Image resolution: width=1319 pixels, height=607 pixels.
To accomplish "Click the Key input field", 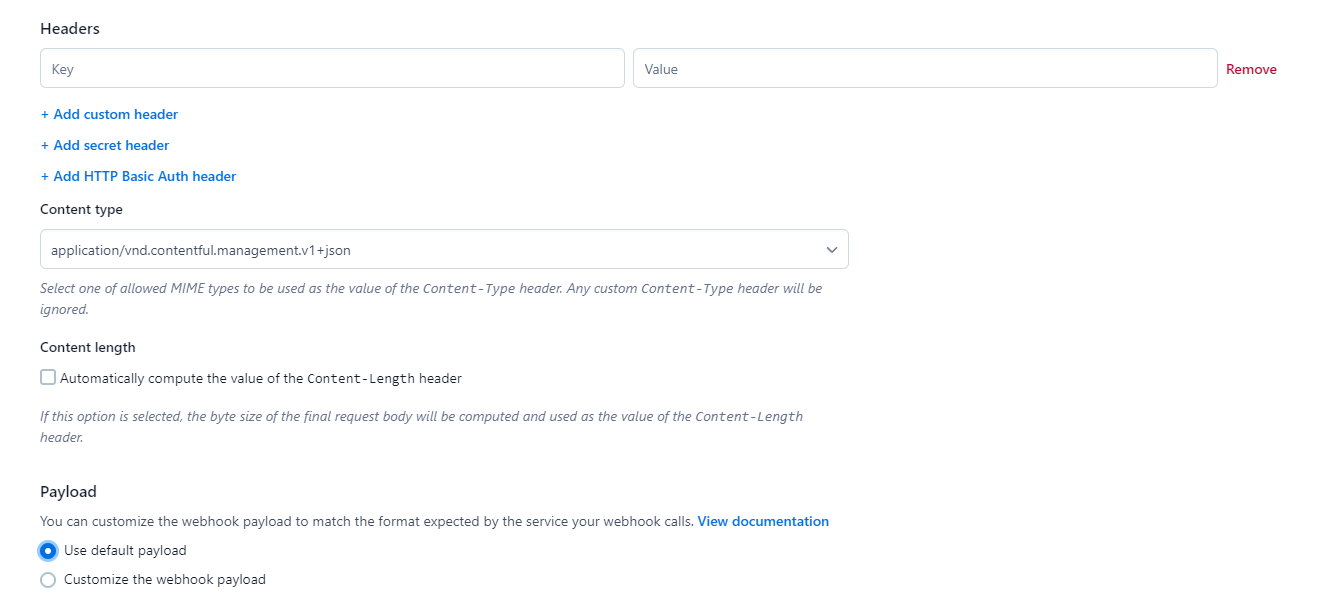I will pyautogui.click(x=332, y=68).
